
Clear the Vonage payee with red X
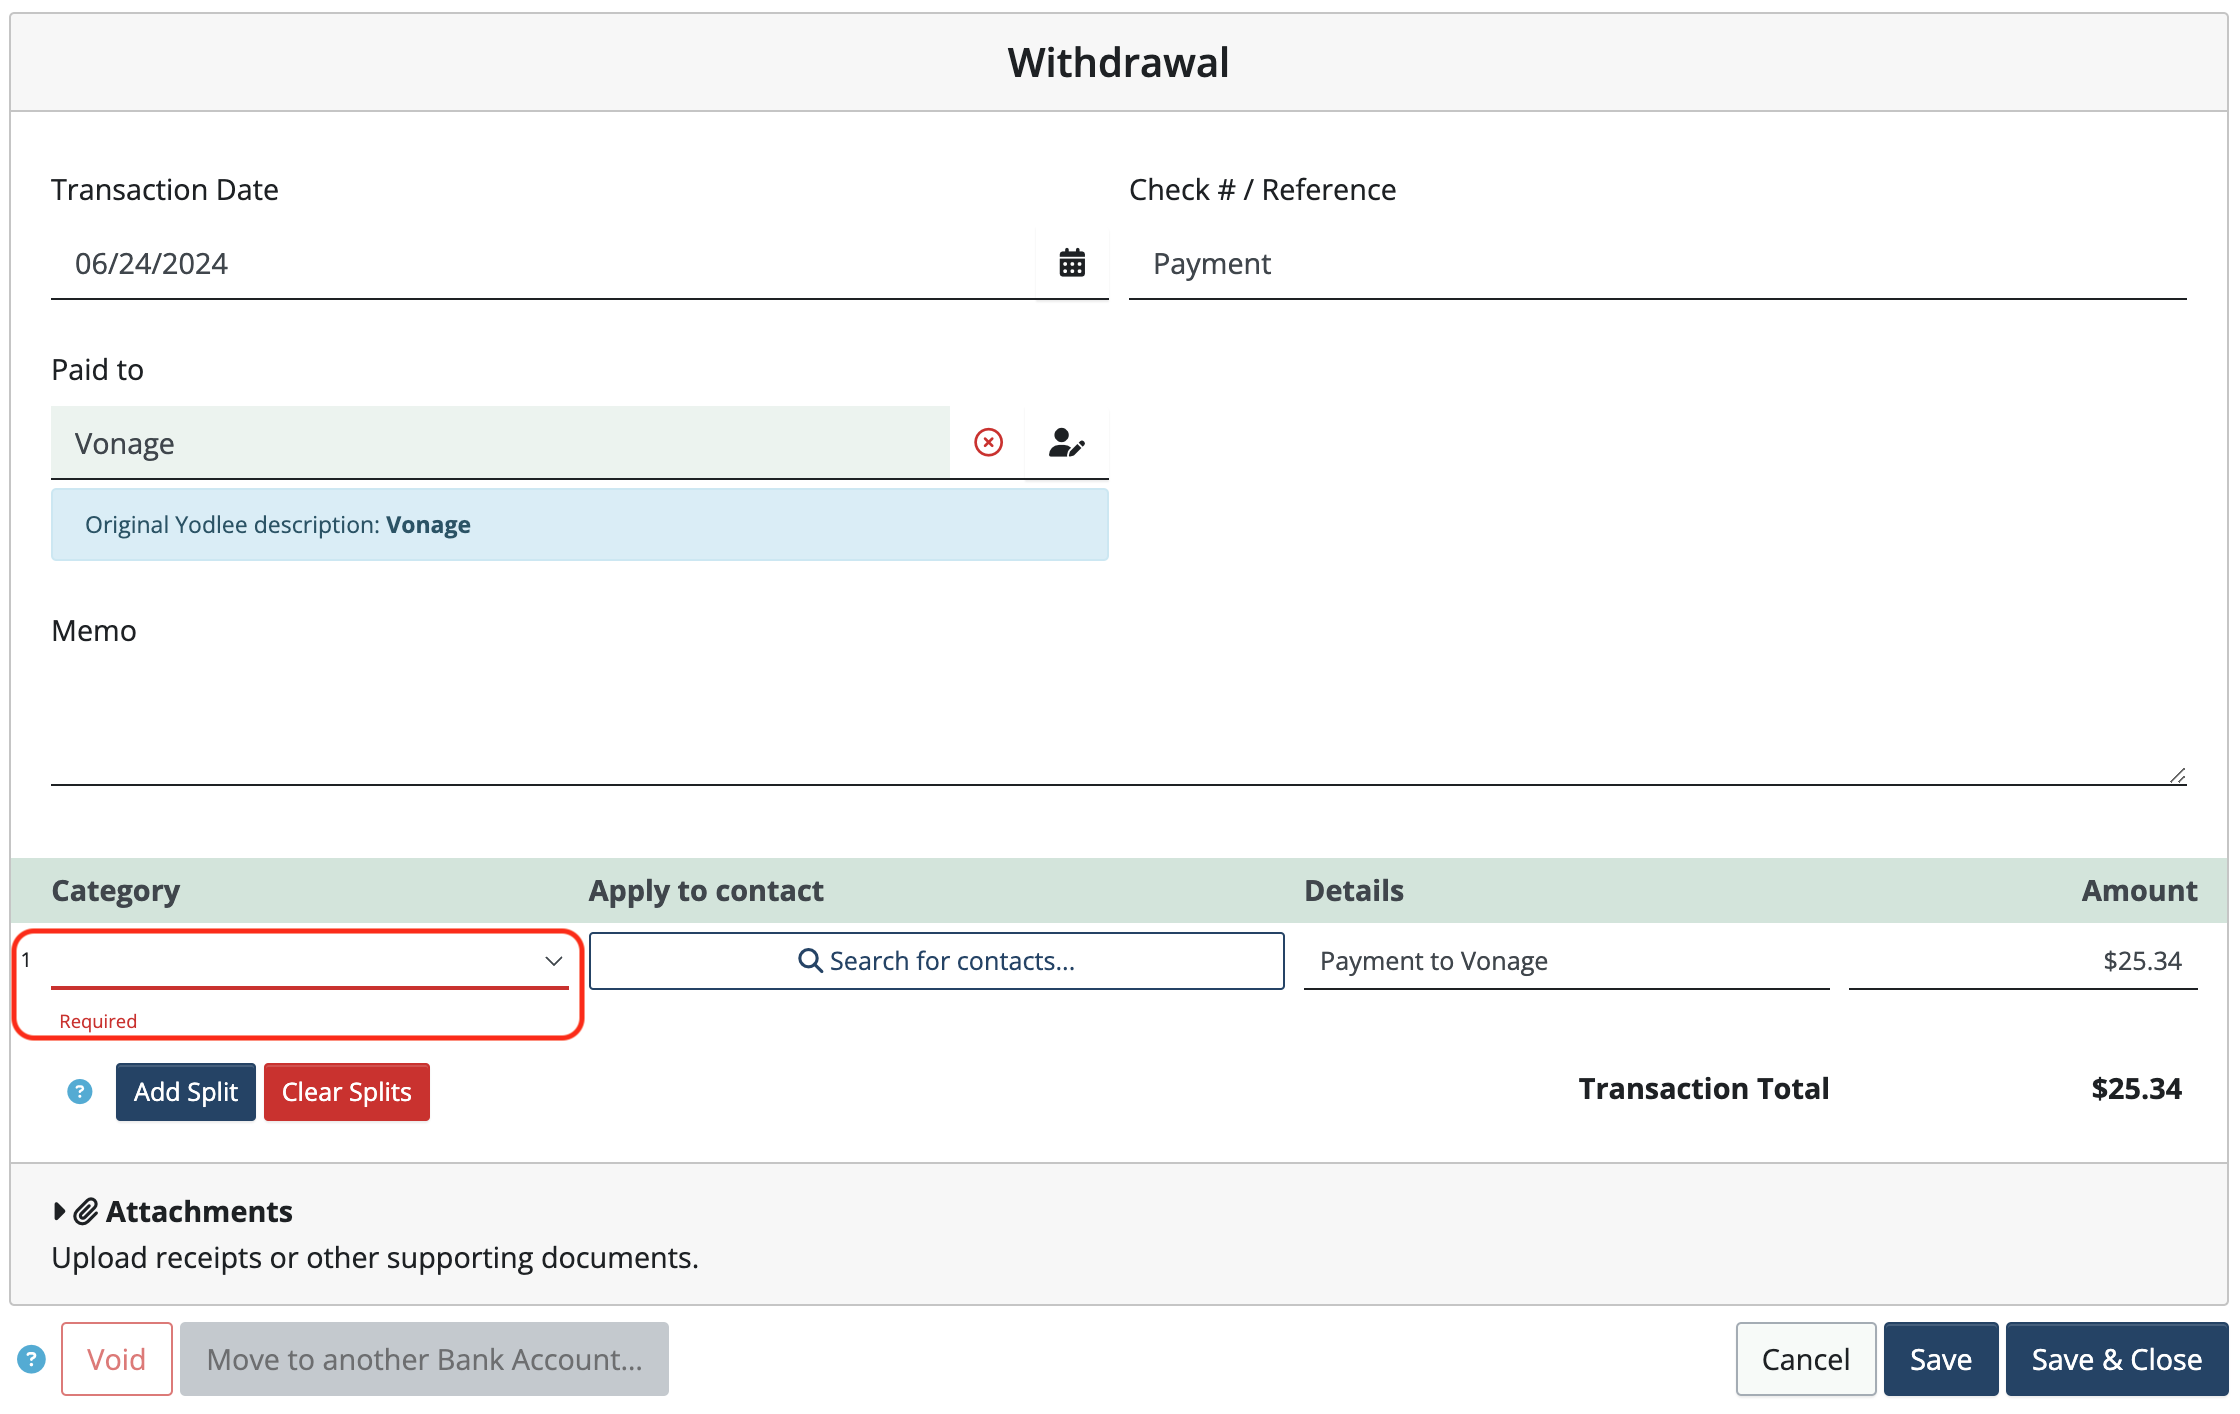pyautogui.click(x=987, y=442)
